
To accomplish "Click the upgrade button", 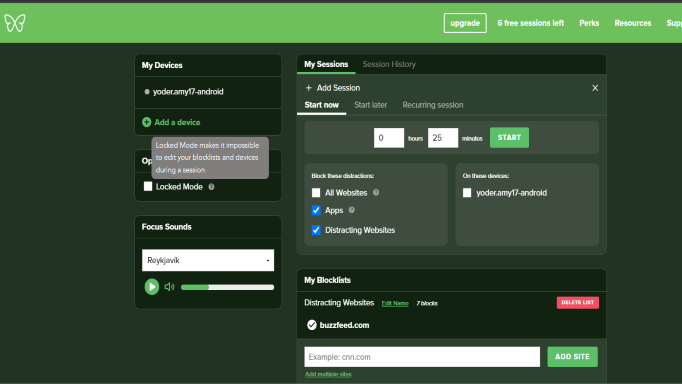I will [x=465, y=23].
